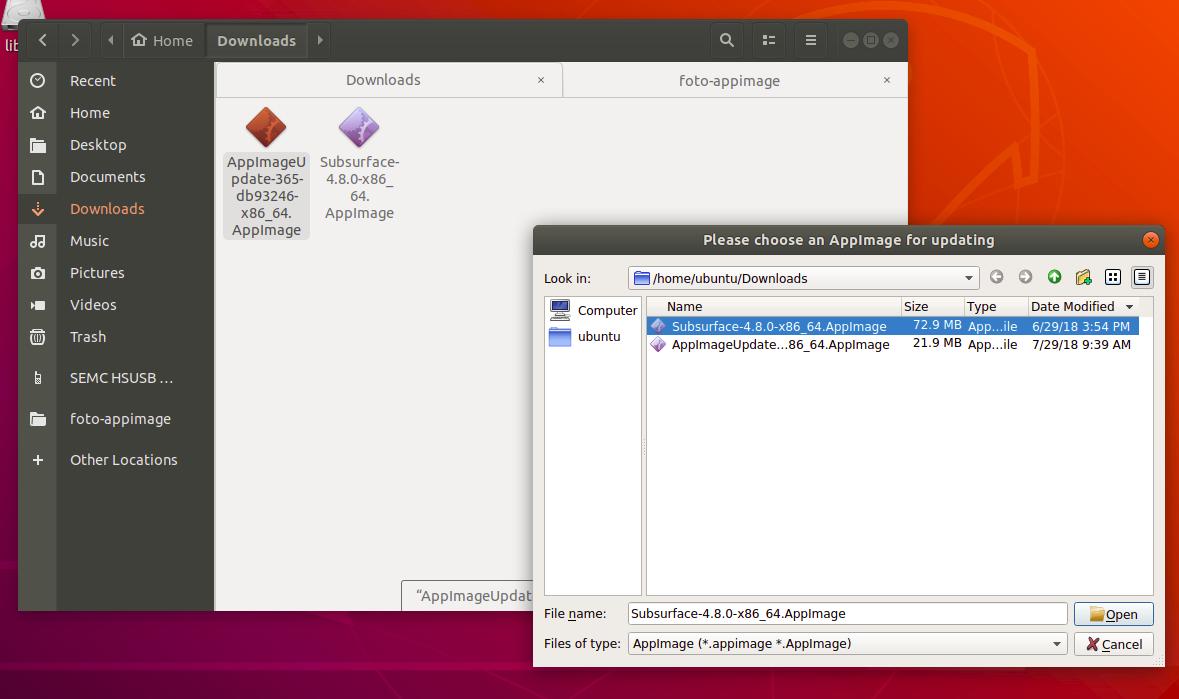This screenshot has width=1179, height=699.
Task: Click the Open button in dialog
Action: point(1114,614)
